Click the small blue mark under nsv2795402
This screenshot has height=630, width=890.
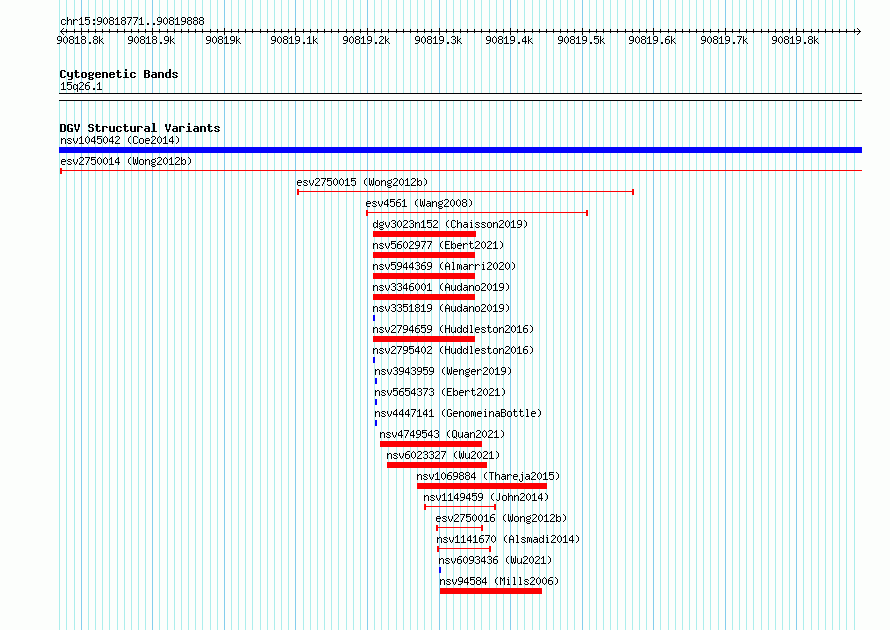(374, 360)
